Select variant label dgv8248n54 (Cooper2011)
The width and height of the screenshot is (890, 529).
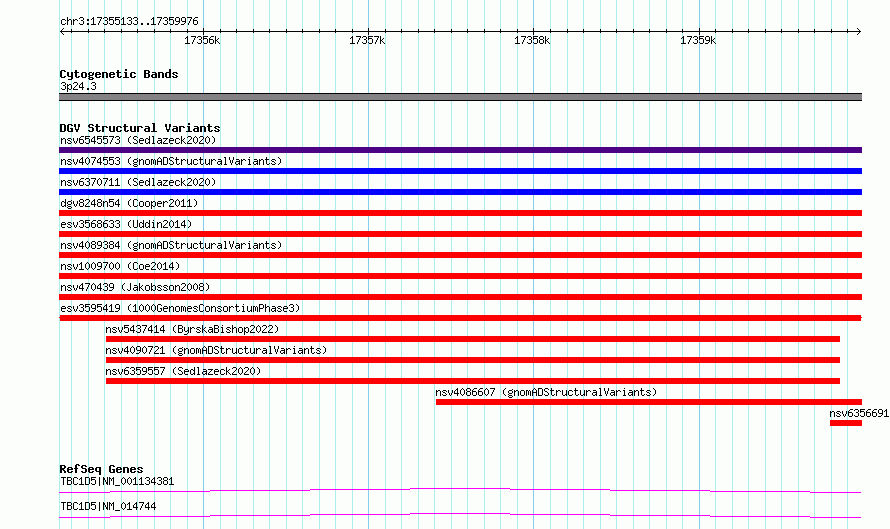129,203
